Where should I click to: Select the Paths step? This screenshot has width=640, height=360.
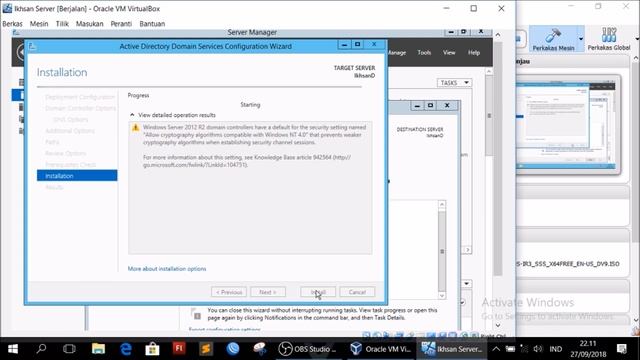pyautogui.click(x=52, y=142)
